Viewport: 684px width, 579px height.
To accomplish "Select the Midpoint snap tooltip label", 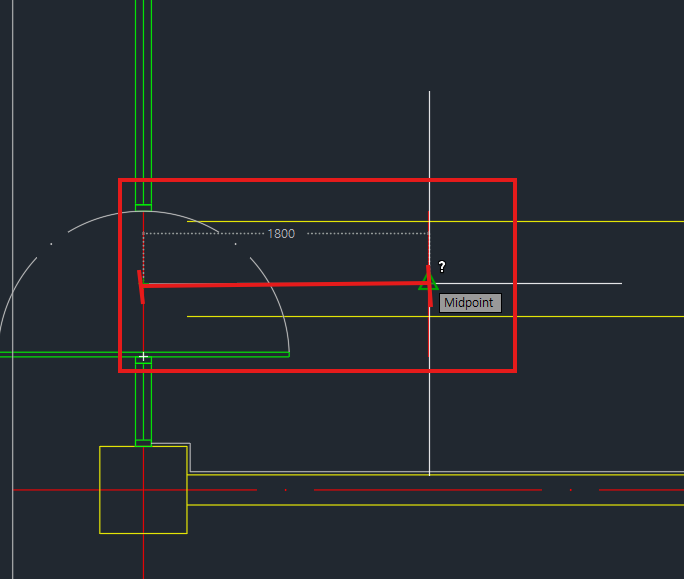I will pos(470,303).
